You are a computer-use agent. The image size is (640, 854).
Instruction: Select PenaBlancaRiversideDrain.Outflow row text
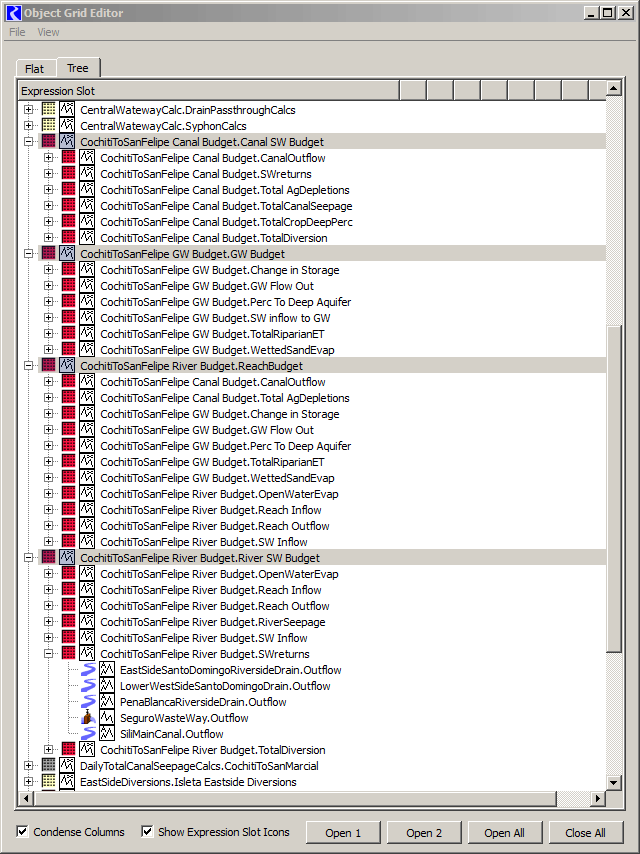click(203, 702)
